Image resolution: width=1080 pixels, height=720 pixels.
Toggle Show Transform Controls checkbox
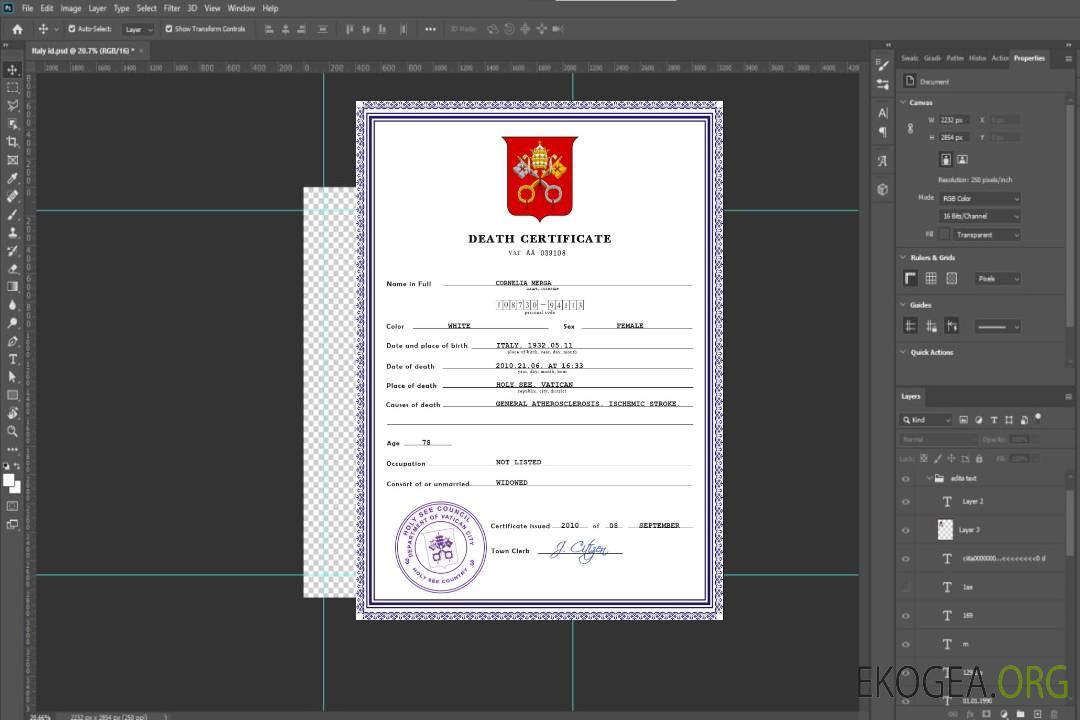(x=169, y=29)
